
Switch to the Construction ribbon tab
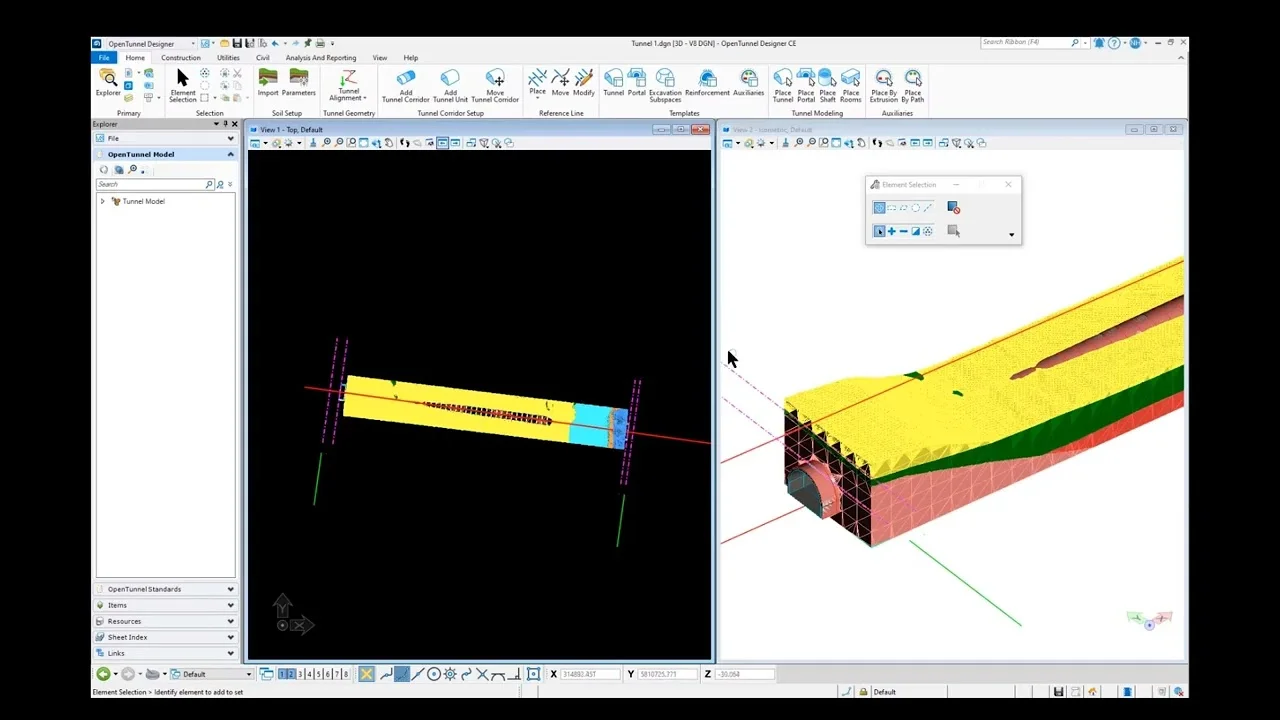[181, 58]
